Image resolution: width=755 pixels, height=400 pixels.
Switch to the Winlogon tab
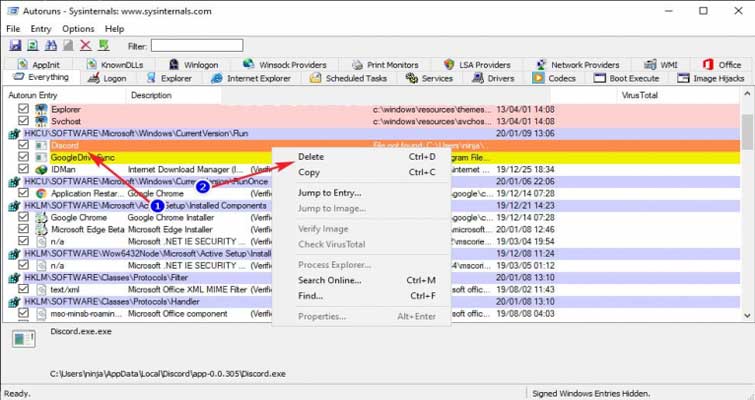(194, 65)
